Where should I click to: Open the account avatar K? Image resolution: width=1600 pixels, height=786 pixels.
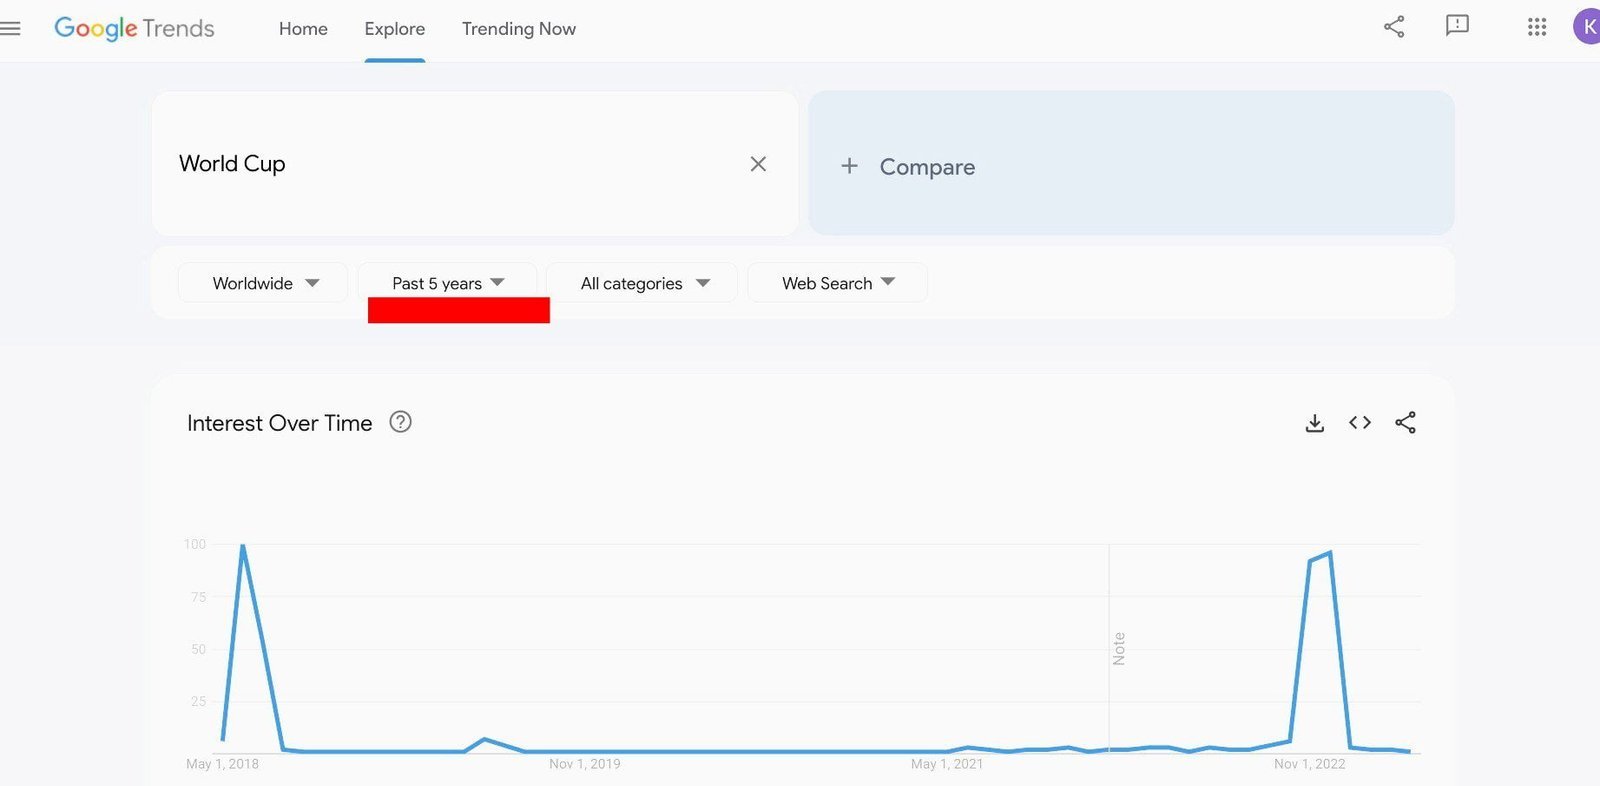[1587, 27]
